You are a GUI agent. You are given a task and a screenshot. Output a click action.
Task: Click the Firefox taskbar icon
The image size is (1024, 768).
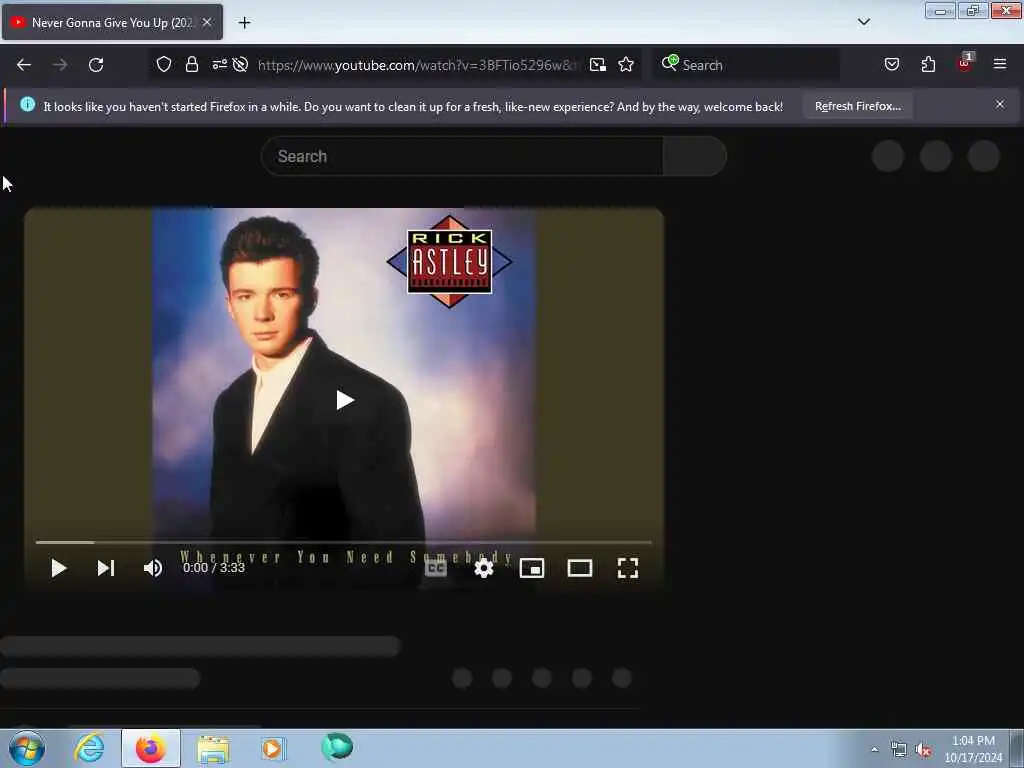pos(151,748)
